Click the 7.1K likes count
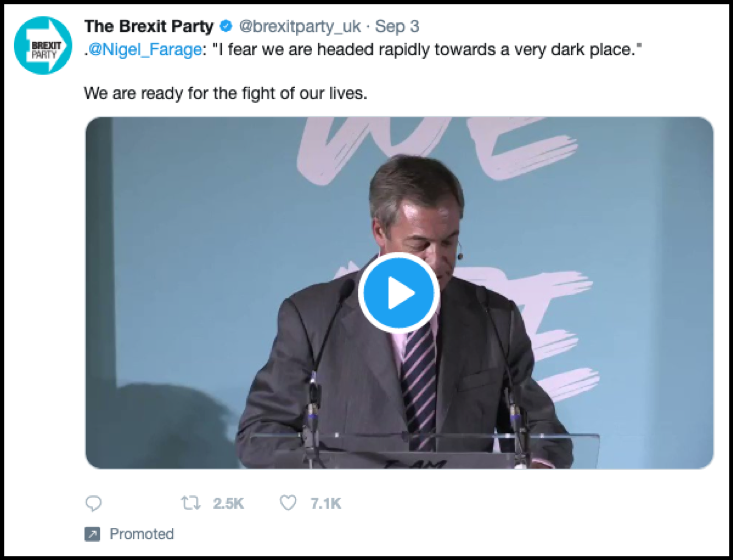 [x=325, y=503]
